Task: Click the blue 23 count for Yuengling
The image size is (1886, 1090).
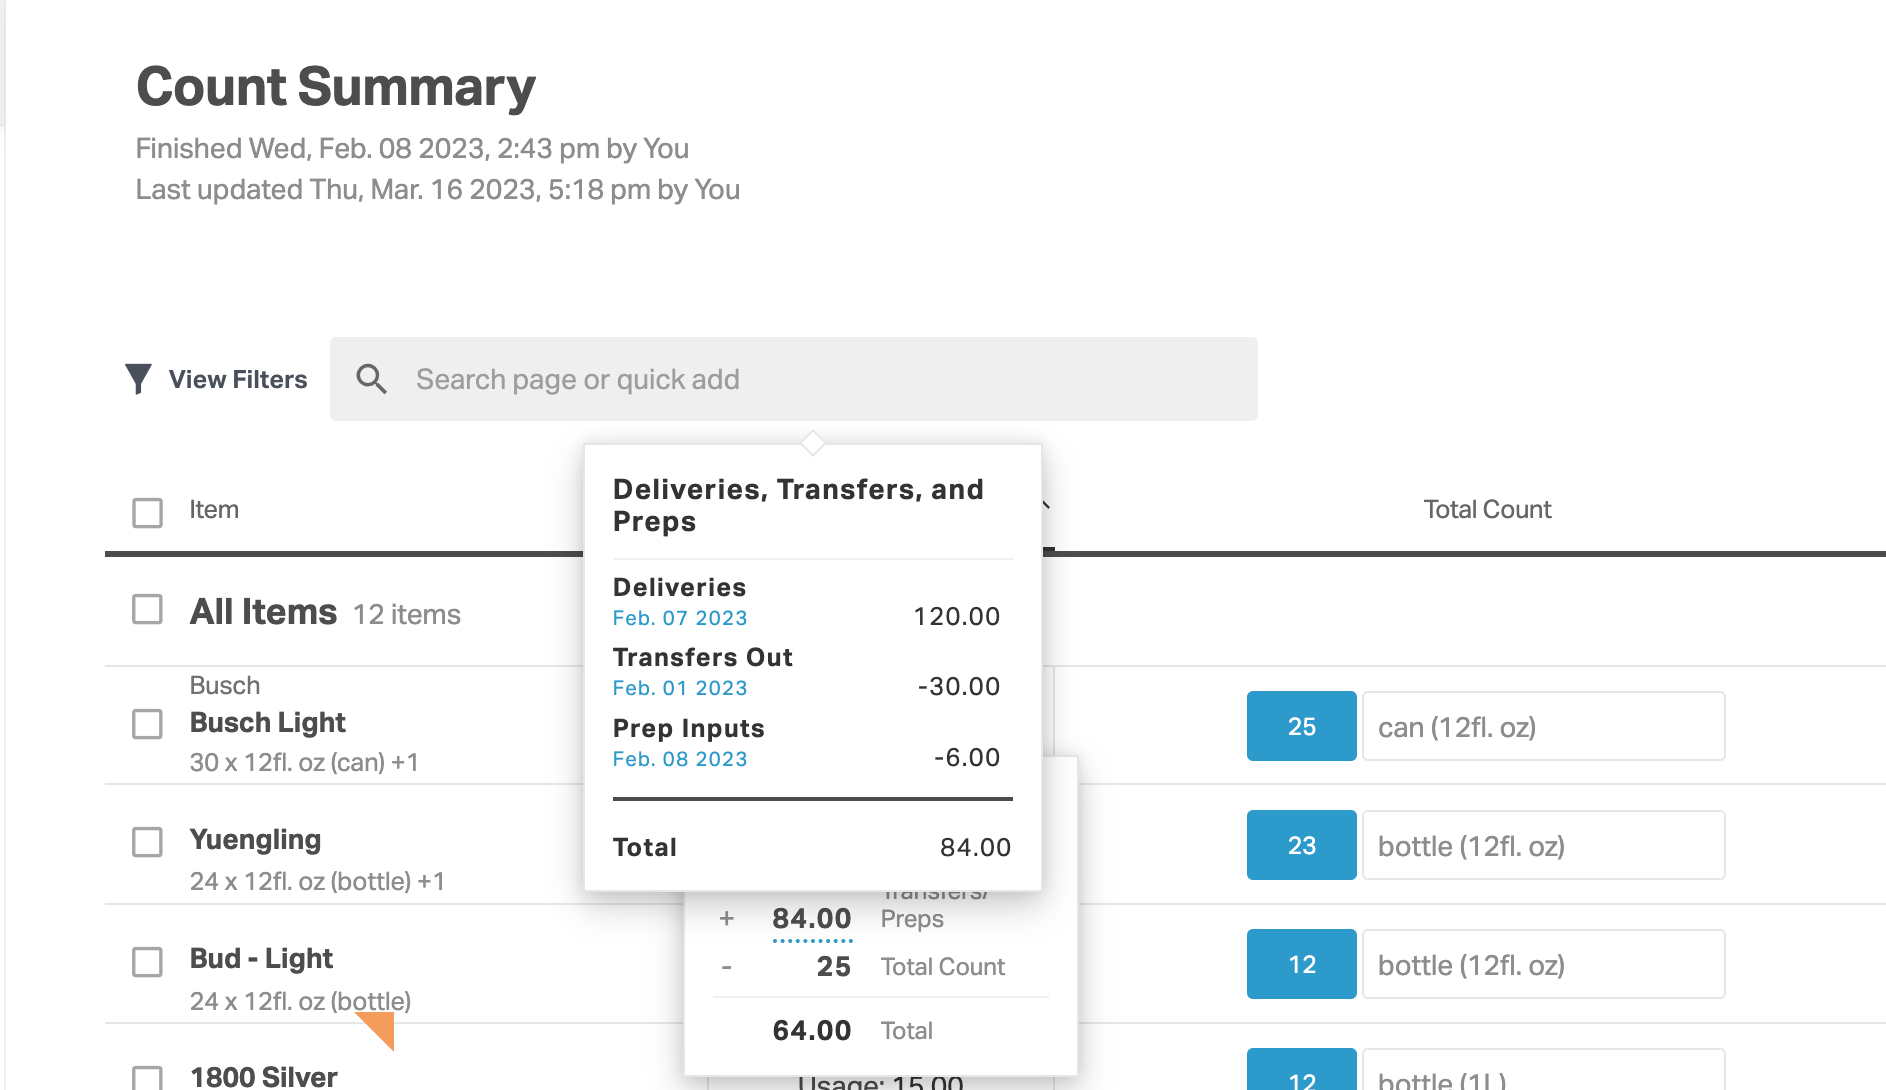Action: 1302,845
